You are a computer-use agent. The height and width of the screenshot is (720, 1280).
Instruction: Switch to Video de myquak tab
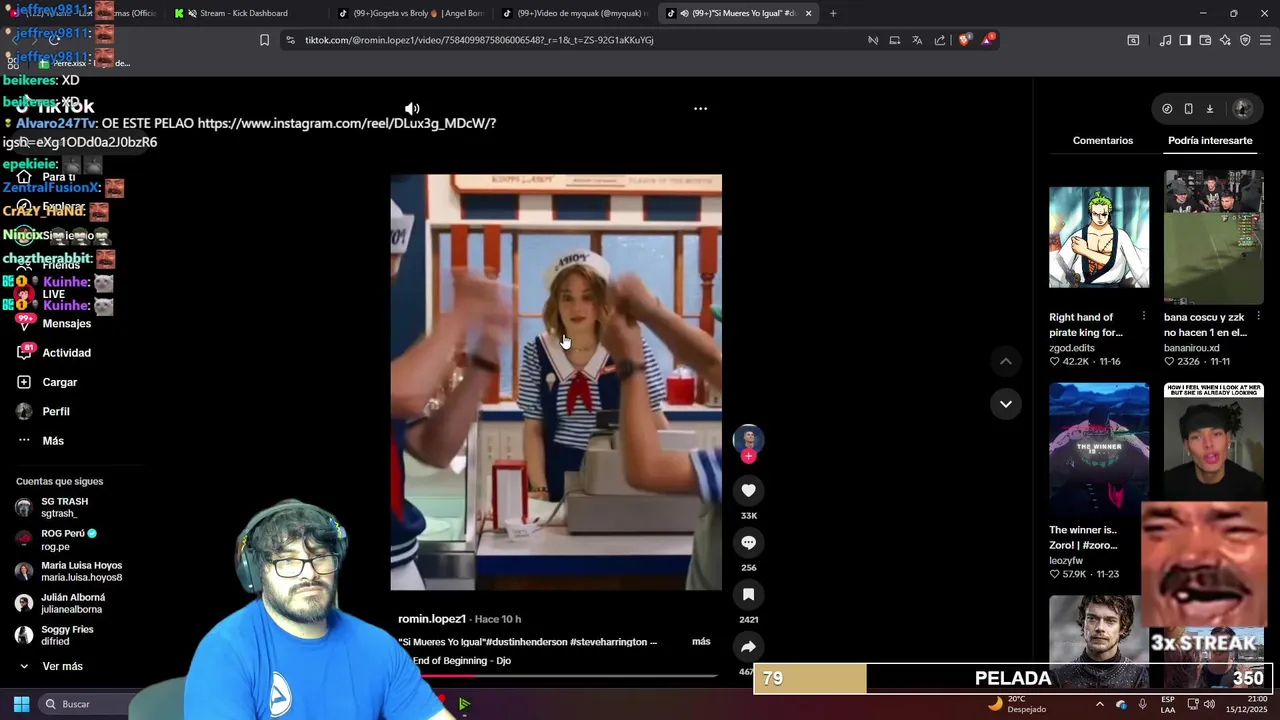(574, 13)
